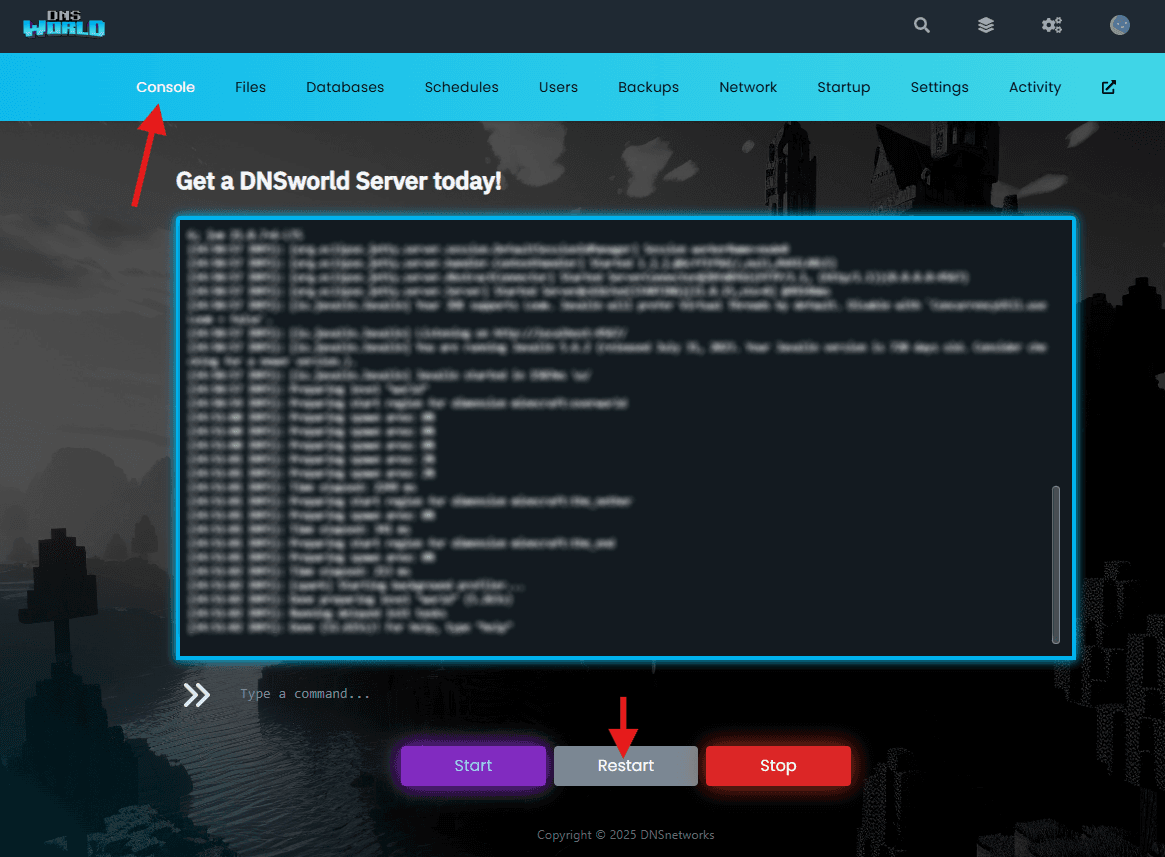Click the double chevron command prompt icon
This screenshot has width=1165, height=857.
point(197,695)
